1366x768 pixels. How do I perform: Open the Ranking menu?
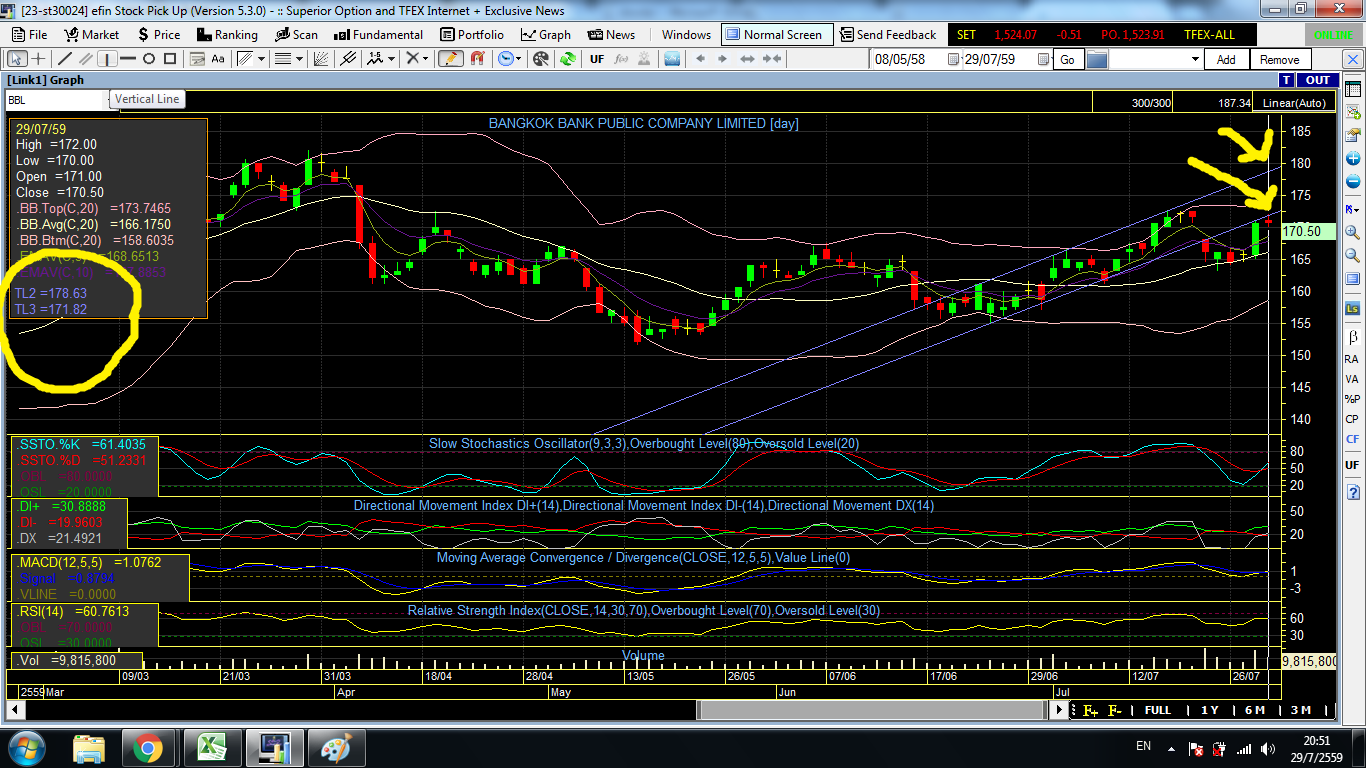[x=227, y=34]
